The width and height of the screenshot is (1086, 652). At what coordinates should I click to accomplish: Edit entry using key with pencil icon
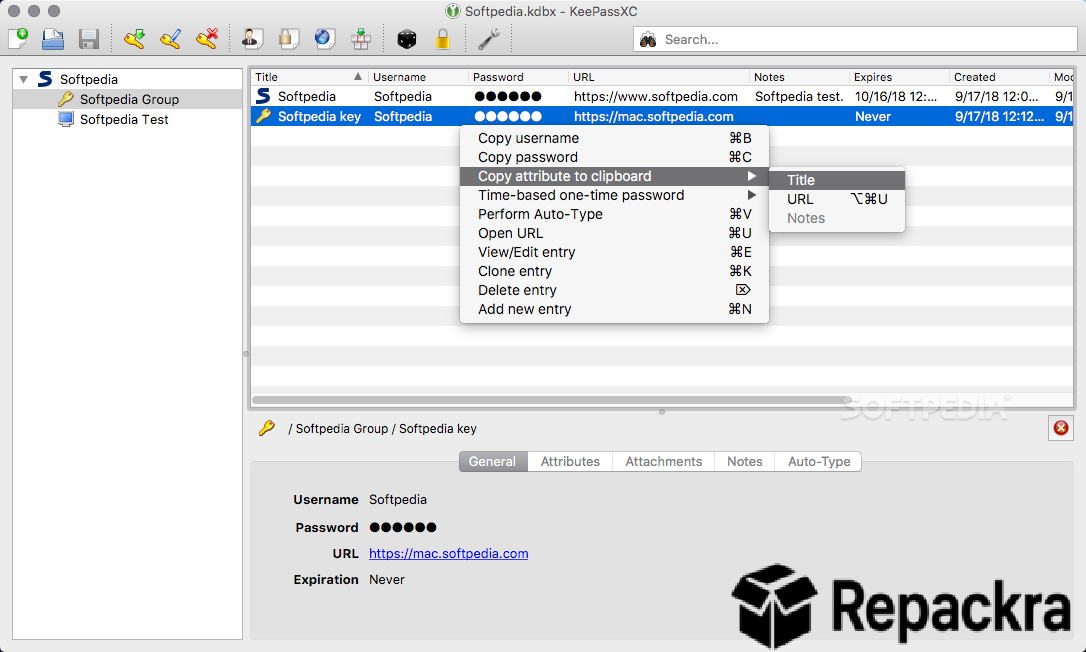[170, 39]
